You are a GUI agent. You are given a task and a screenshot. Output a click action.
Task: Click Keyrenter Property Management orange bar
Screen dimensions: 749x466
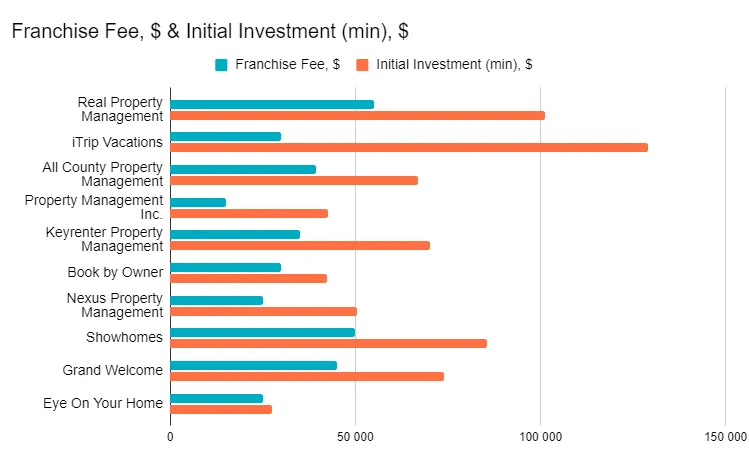point(299,245)
